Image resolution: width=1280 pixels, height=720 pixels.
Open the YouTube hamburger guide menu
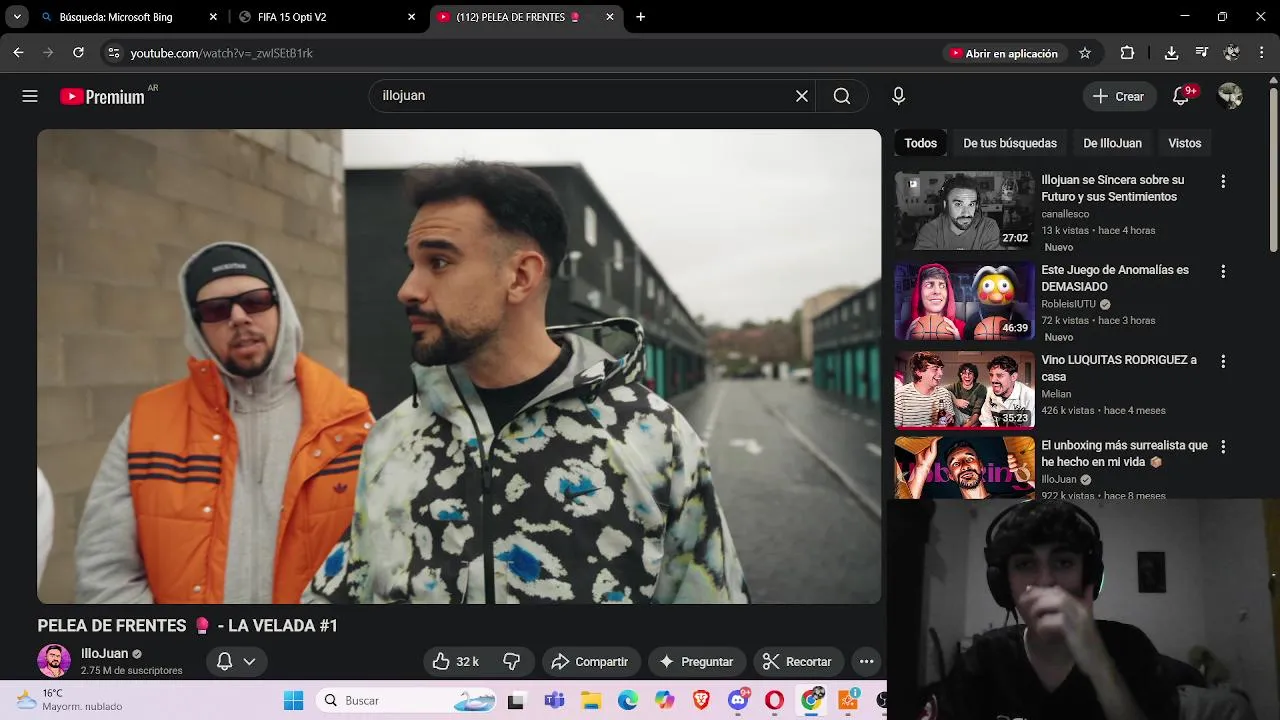(x=30, y=96)
